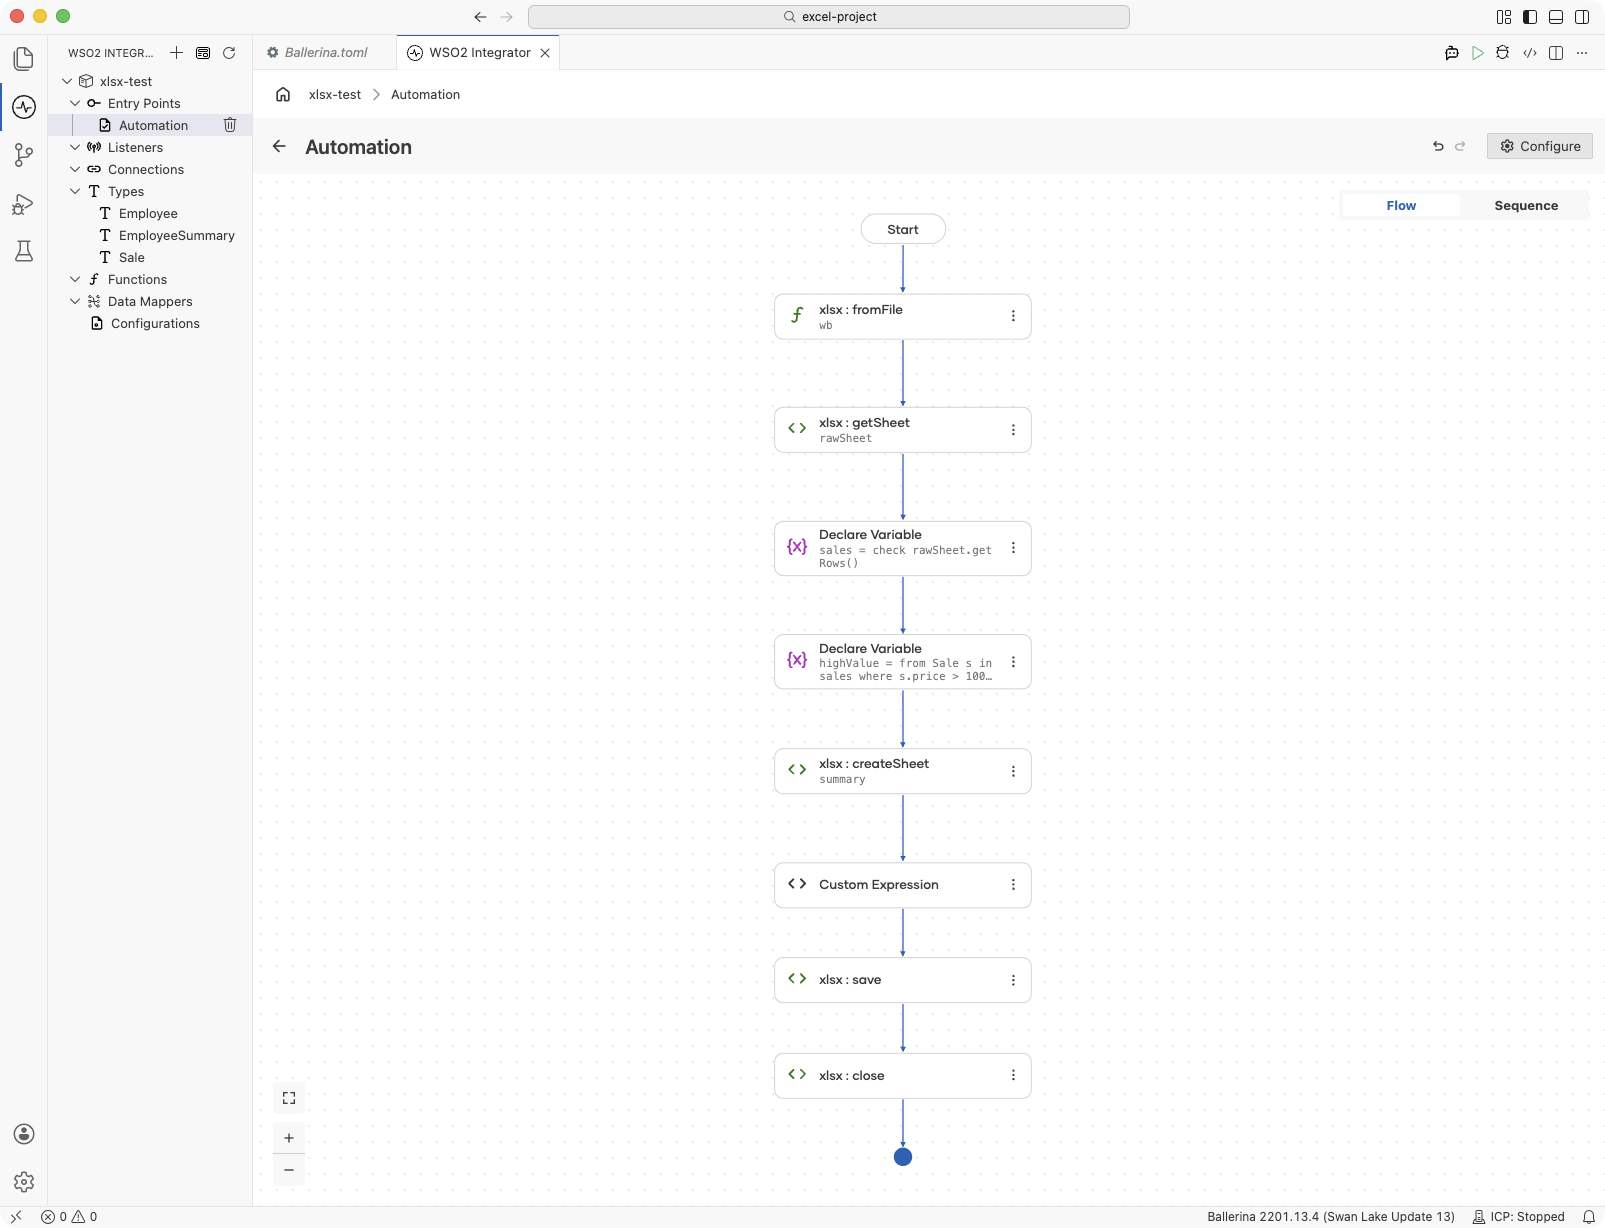The height and width of the screenshot is (1228, 1605).
Task: Open Run and Debug view
Action: pyautogui.click(x=24, y=204)
